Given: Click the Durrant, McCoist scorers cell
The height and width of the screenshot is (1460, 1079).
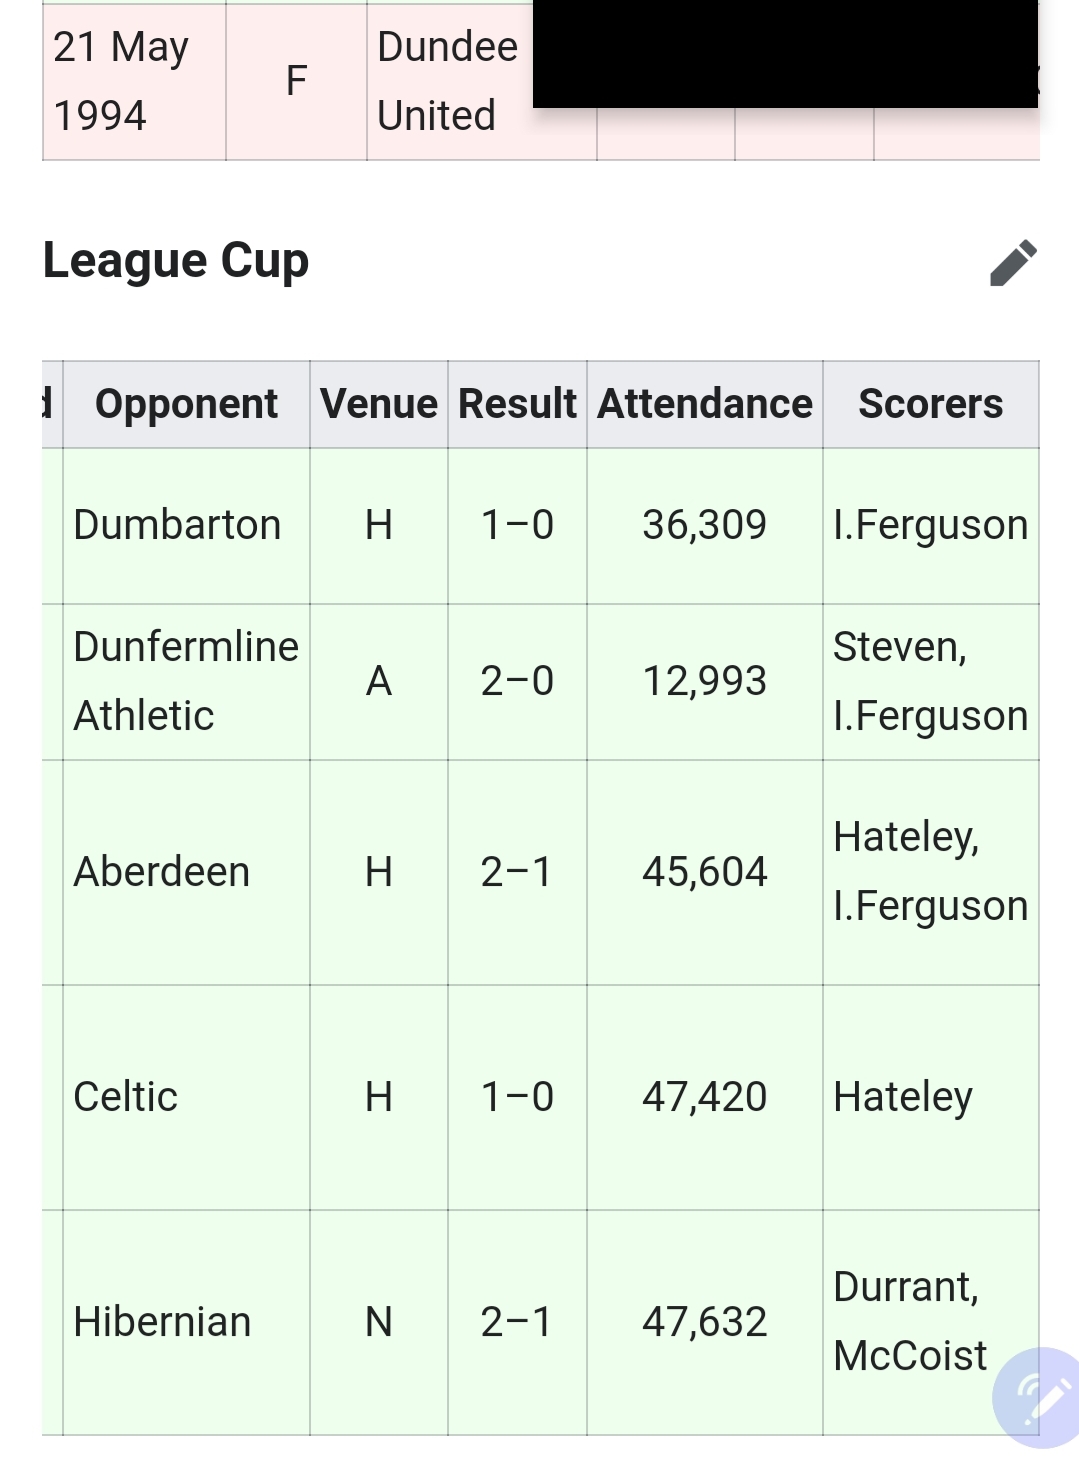Looking at the screenshot, I should (908, 1321).
